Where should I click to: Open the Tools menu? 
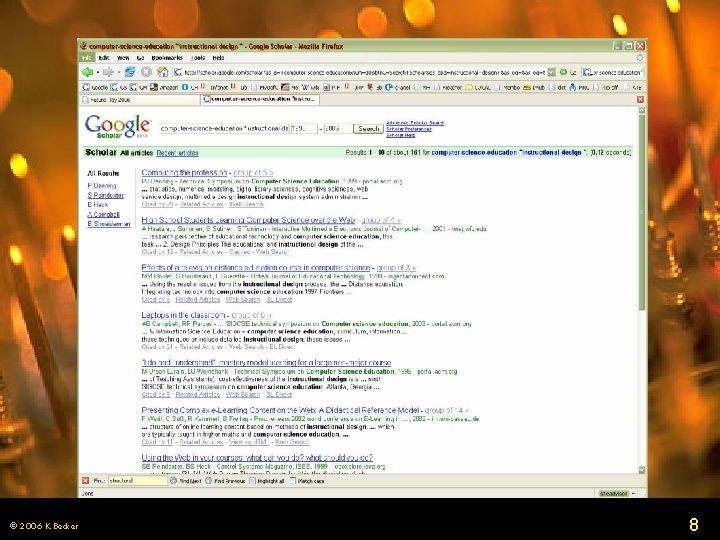[198, 58]
